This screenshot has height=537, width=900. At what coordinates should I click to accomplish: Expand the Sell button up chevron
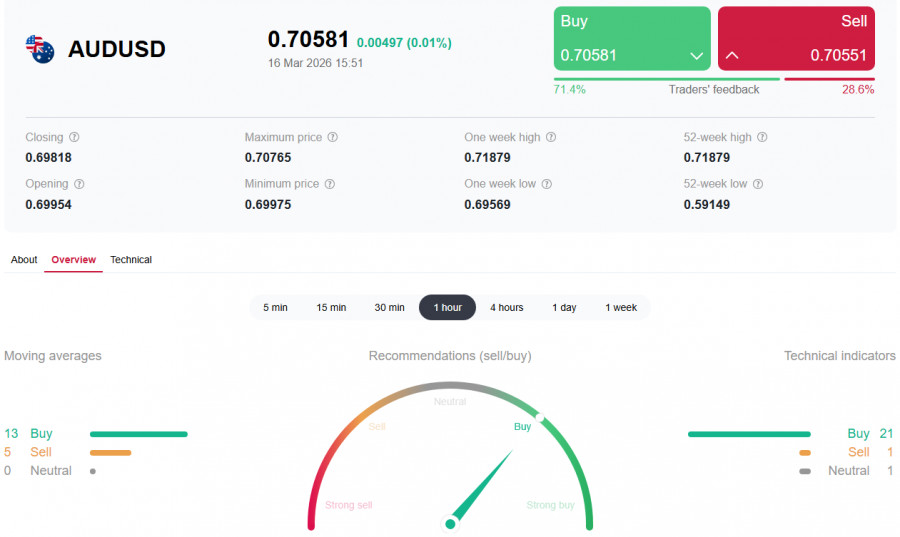pos(732,56)
